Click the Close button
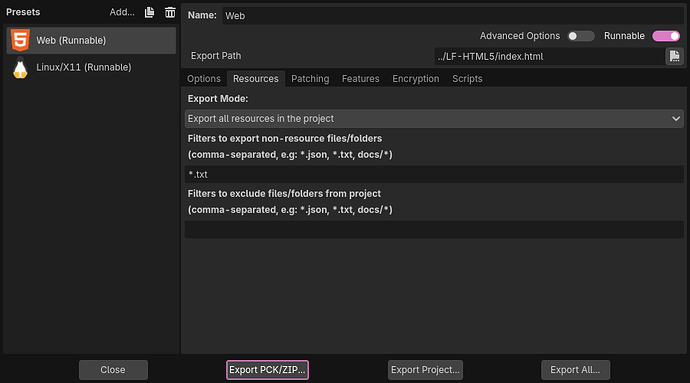The width and height of the screenshot is (690, 383). click(113, 370)
